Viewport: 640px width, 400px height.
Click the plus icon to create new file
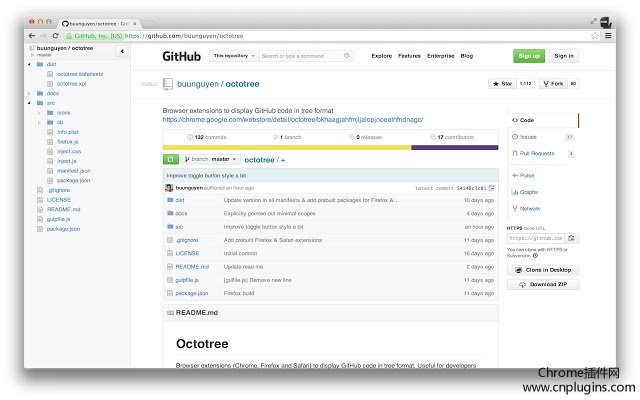[x=283, y=160]
